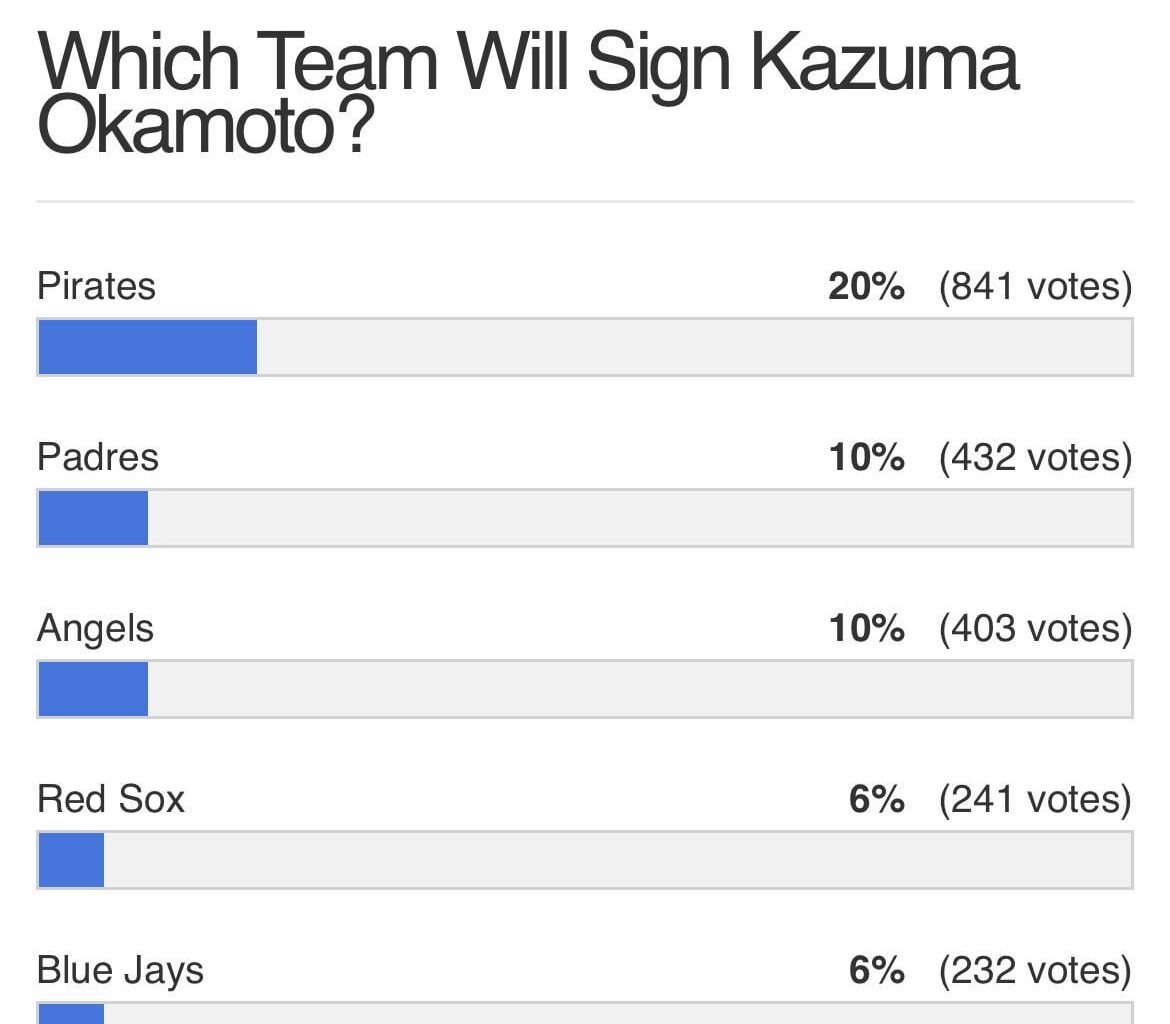Select the Angels poll option label
This screenshot has width=1170, height=1024.
click(95, 628)
